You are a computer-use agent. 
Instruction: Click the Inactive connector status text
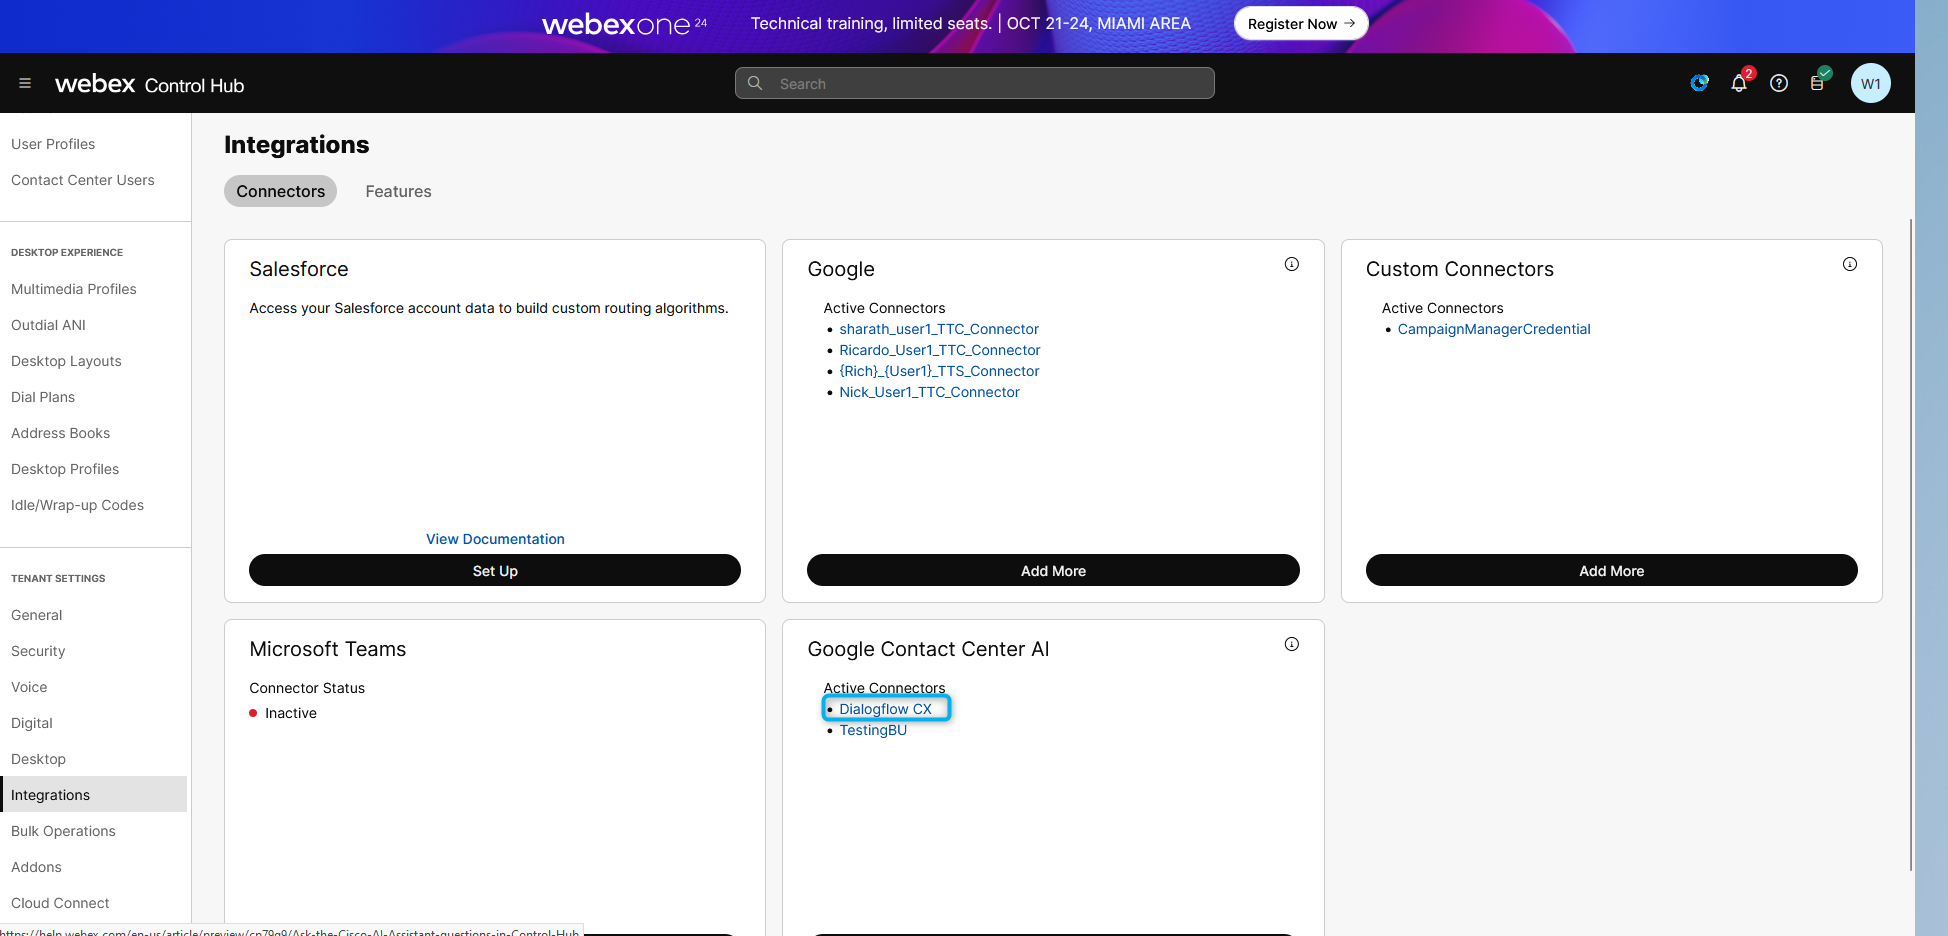(291, 713)
